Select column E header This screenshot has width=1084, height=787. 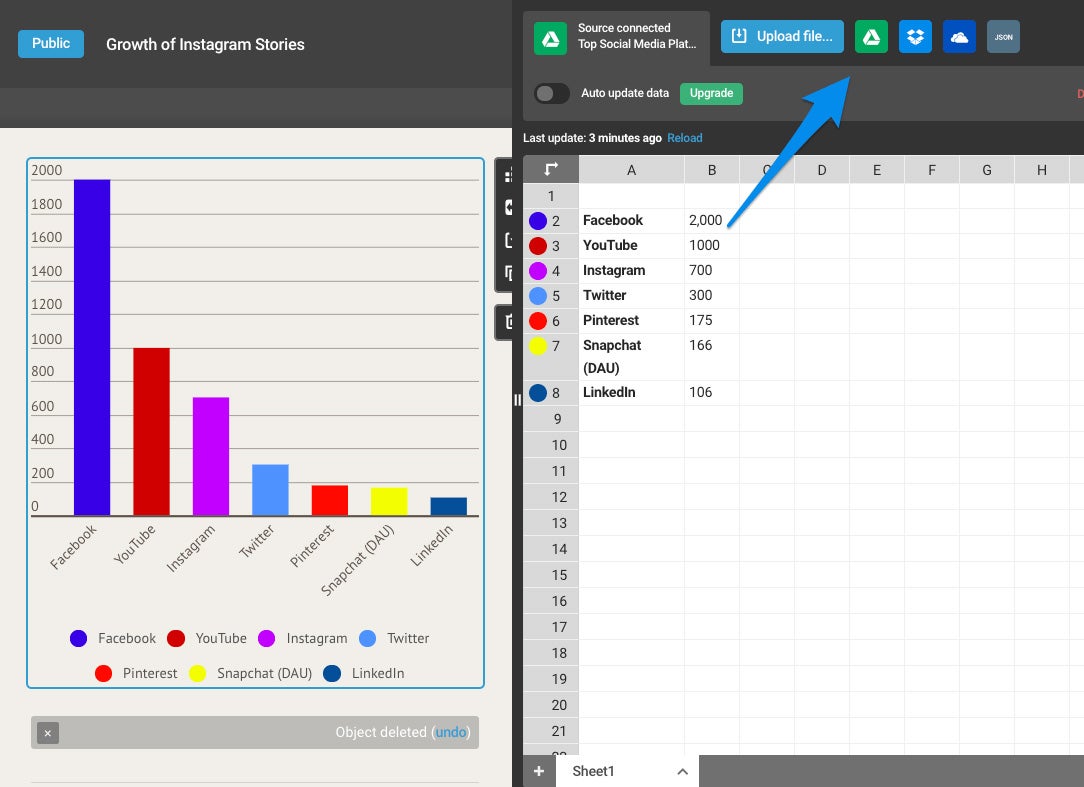point(877,169)
